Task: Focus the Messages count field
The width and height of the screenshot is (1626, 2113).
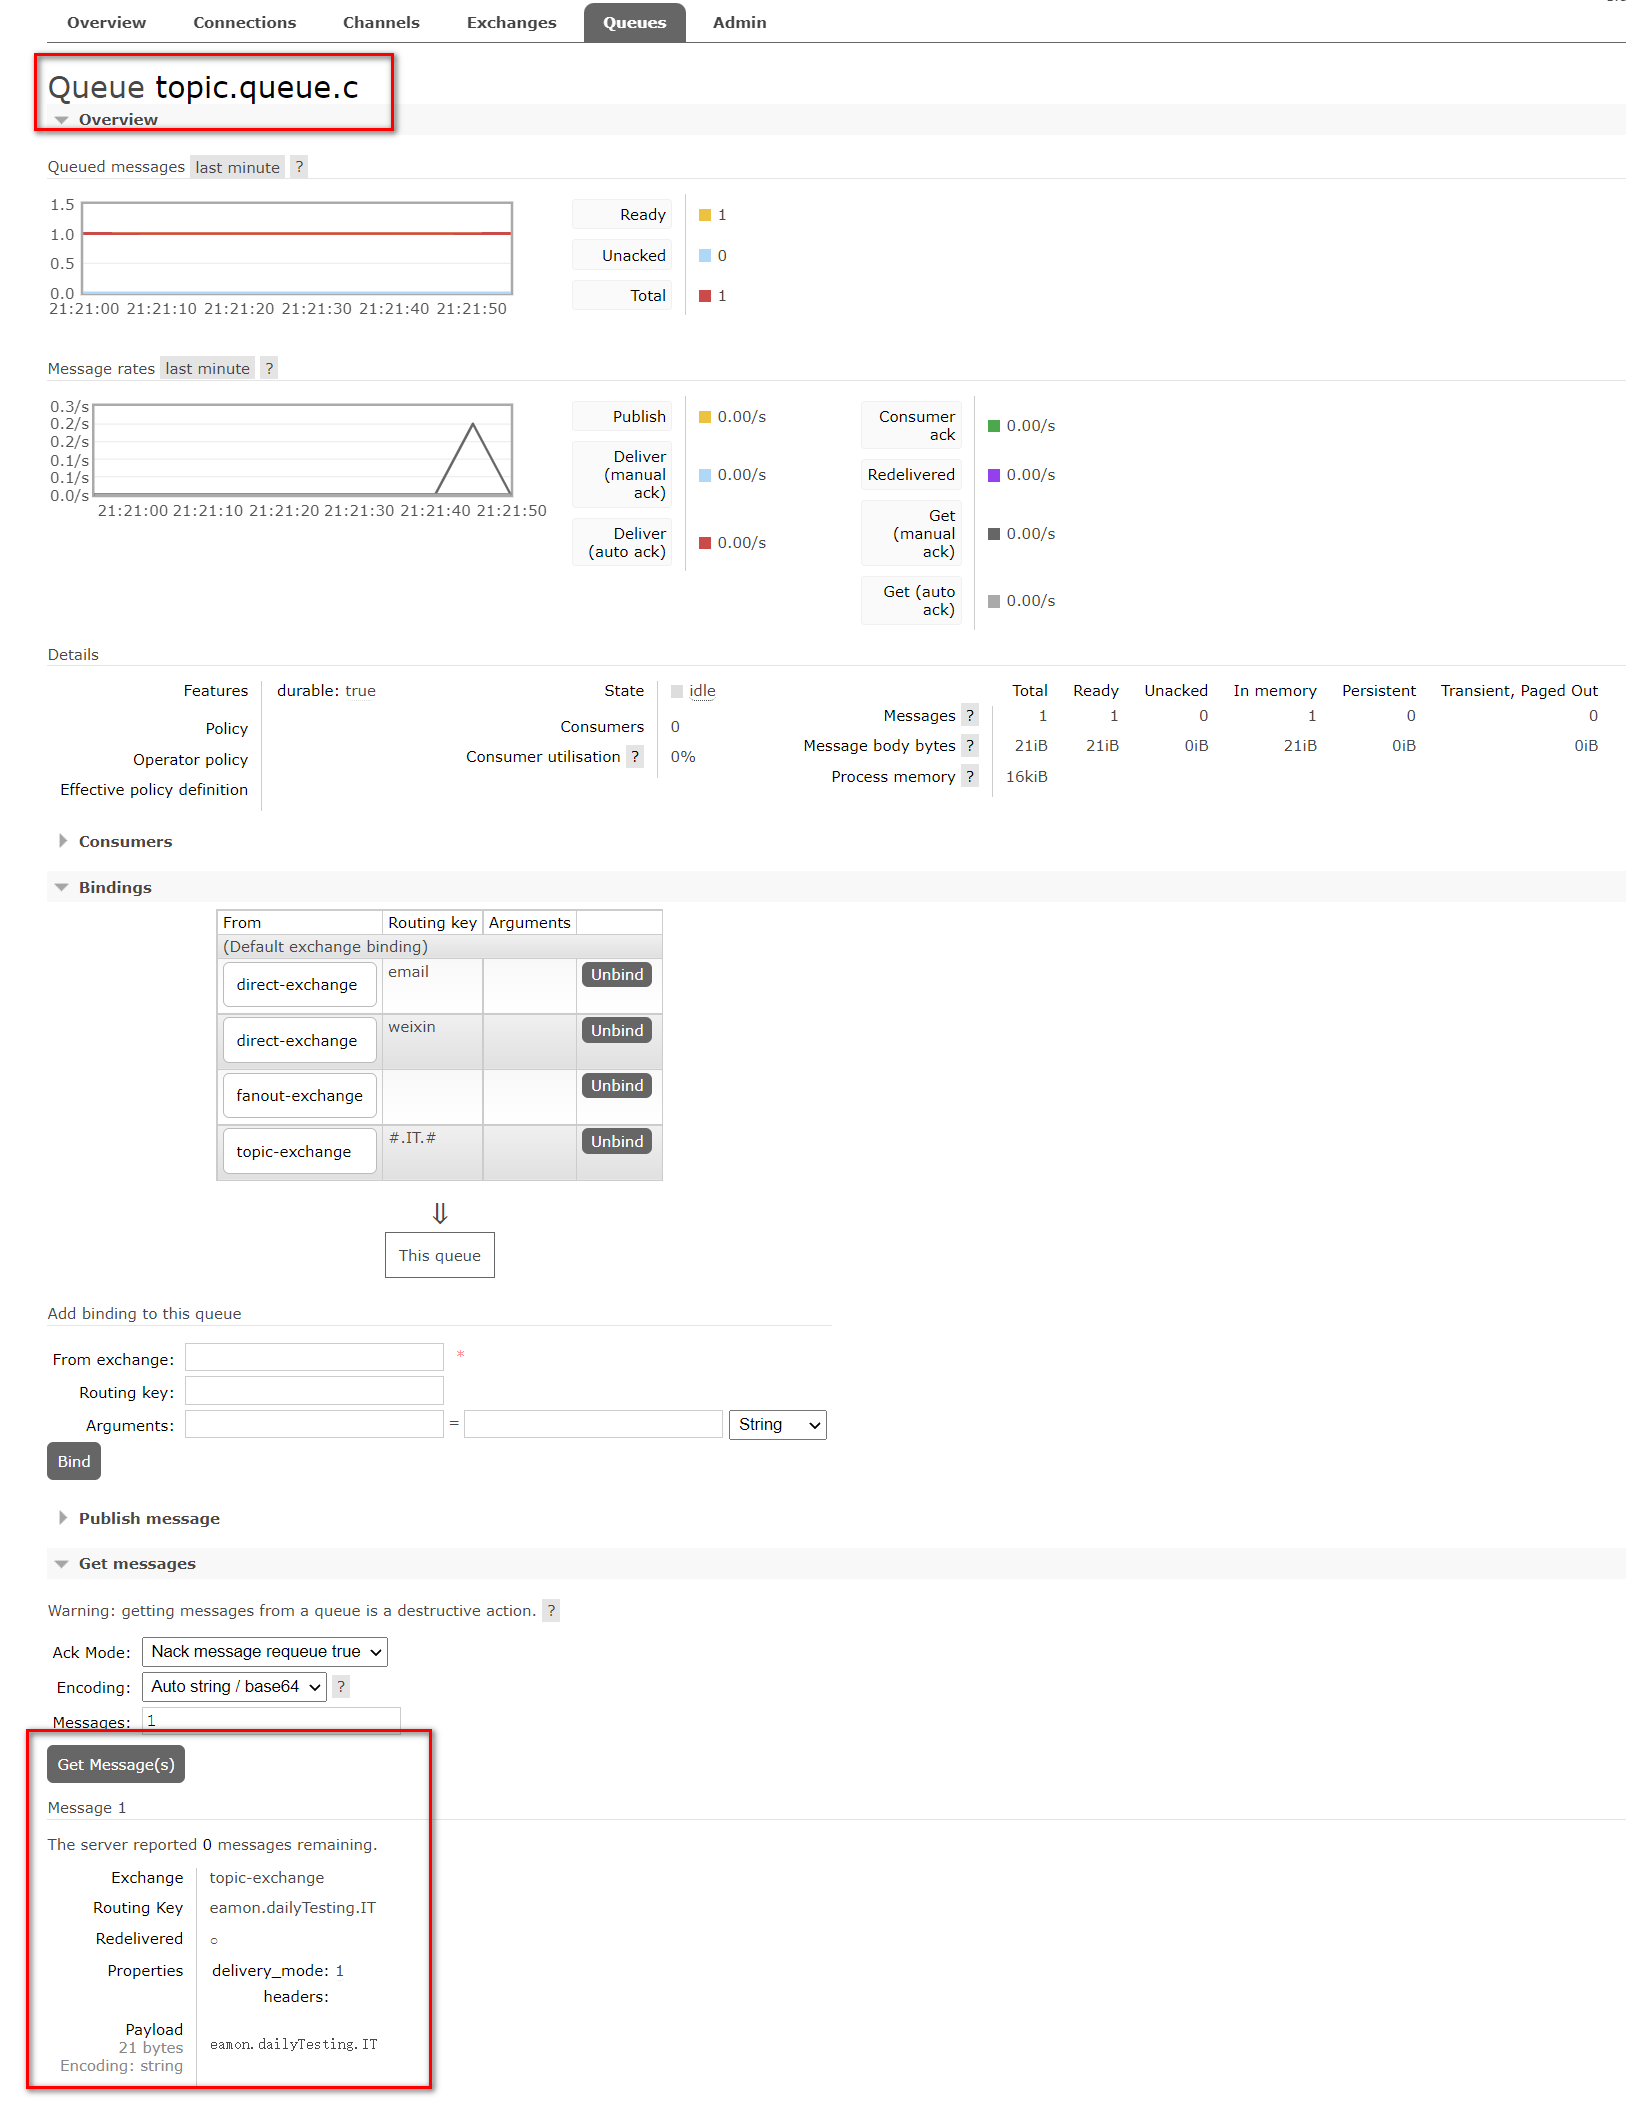Action: [x=271, y=1720]
